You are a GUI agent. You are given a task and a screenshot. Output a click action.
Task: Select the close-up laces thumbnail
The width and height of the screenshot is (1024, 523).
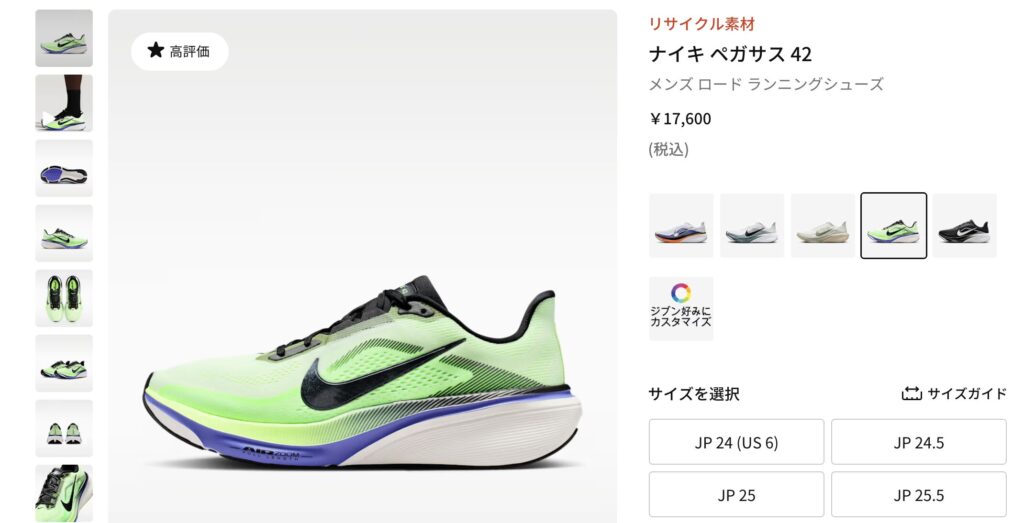[64, 493]
